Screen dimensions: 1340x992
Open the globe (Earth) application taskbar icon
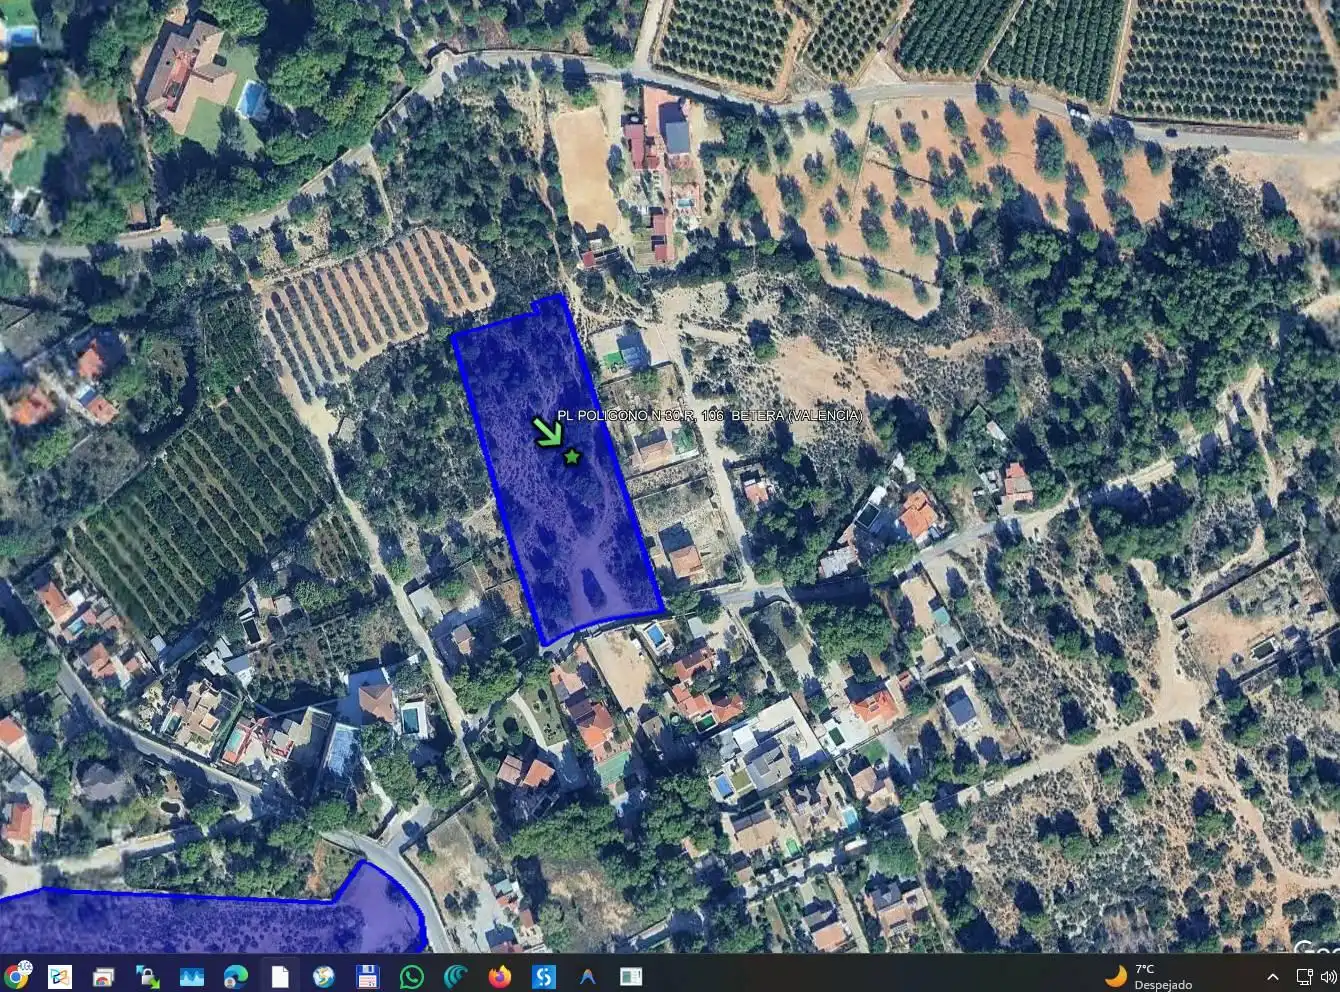[x=323, y=976]
